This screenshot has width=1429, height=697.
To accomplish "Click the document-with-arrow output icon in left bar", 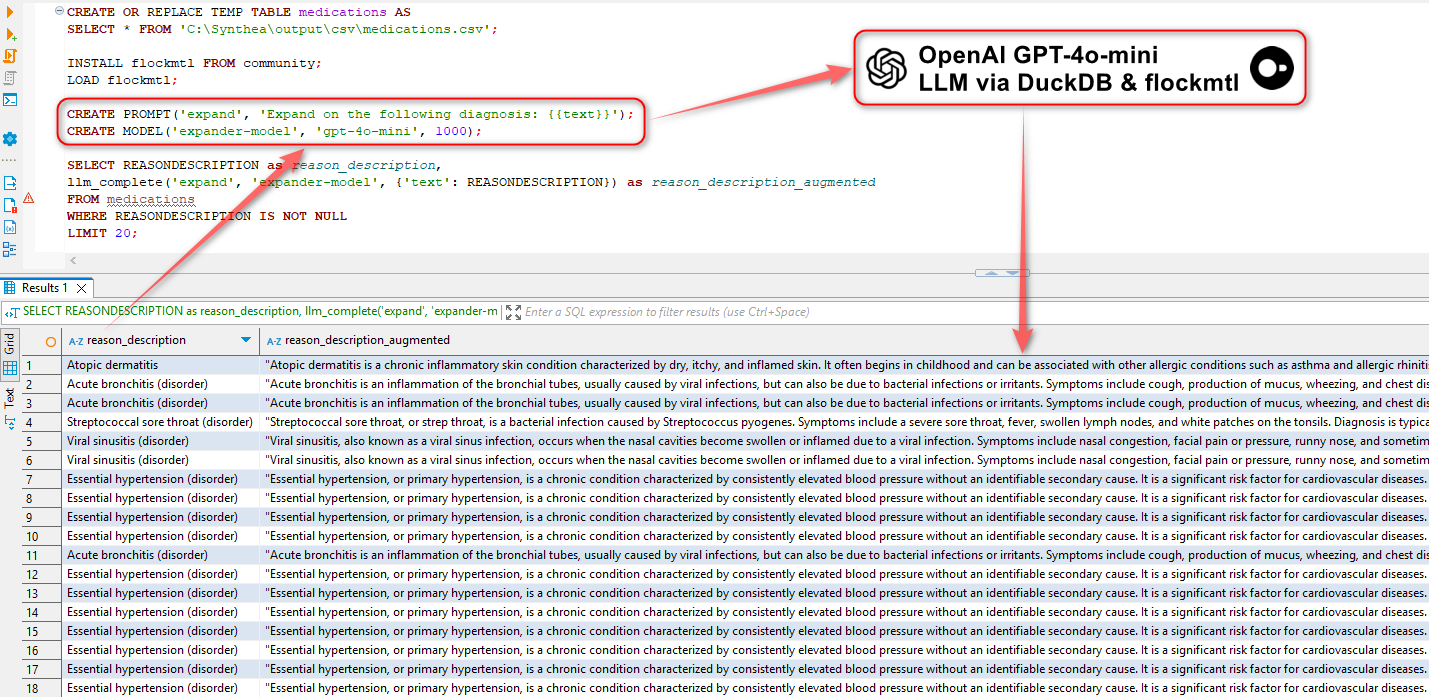I will point(10,183).
